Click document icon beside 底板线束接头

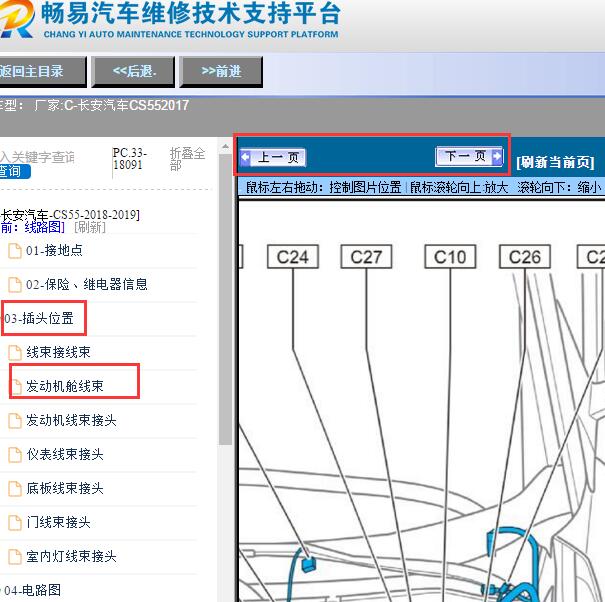15,489
